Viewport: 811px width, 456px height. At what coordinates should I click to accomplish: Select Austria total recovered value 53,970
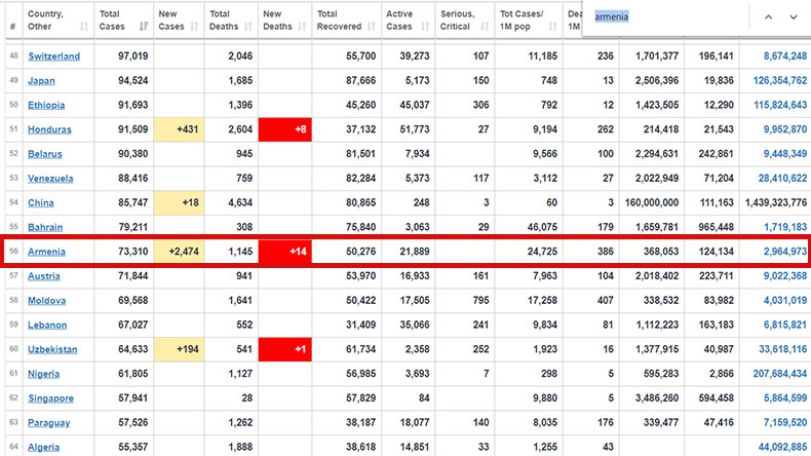[361, 276]
